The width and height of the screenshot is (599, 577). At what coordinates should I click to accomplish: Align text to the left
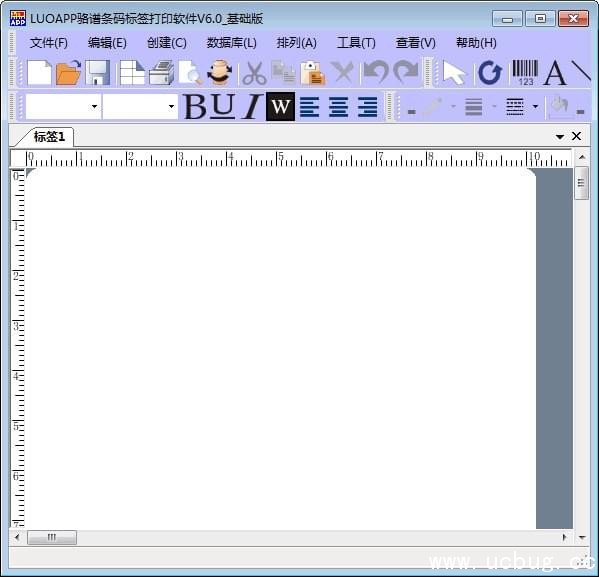pos(309,107)
